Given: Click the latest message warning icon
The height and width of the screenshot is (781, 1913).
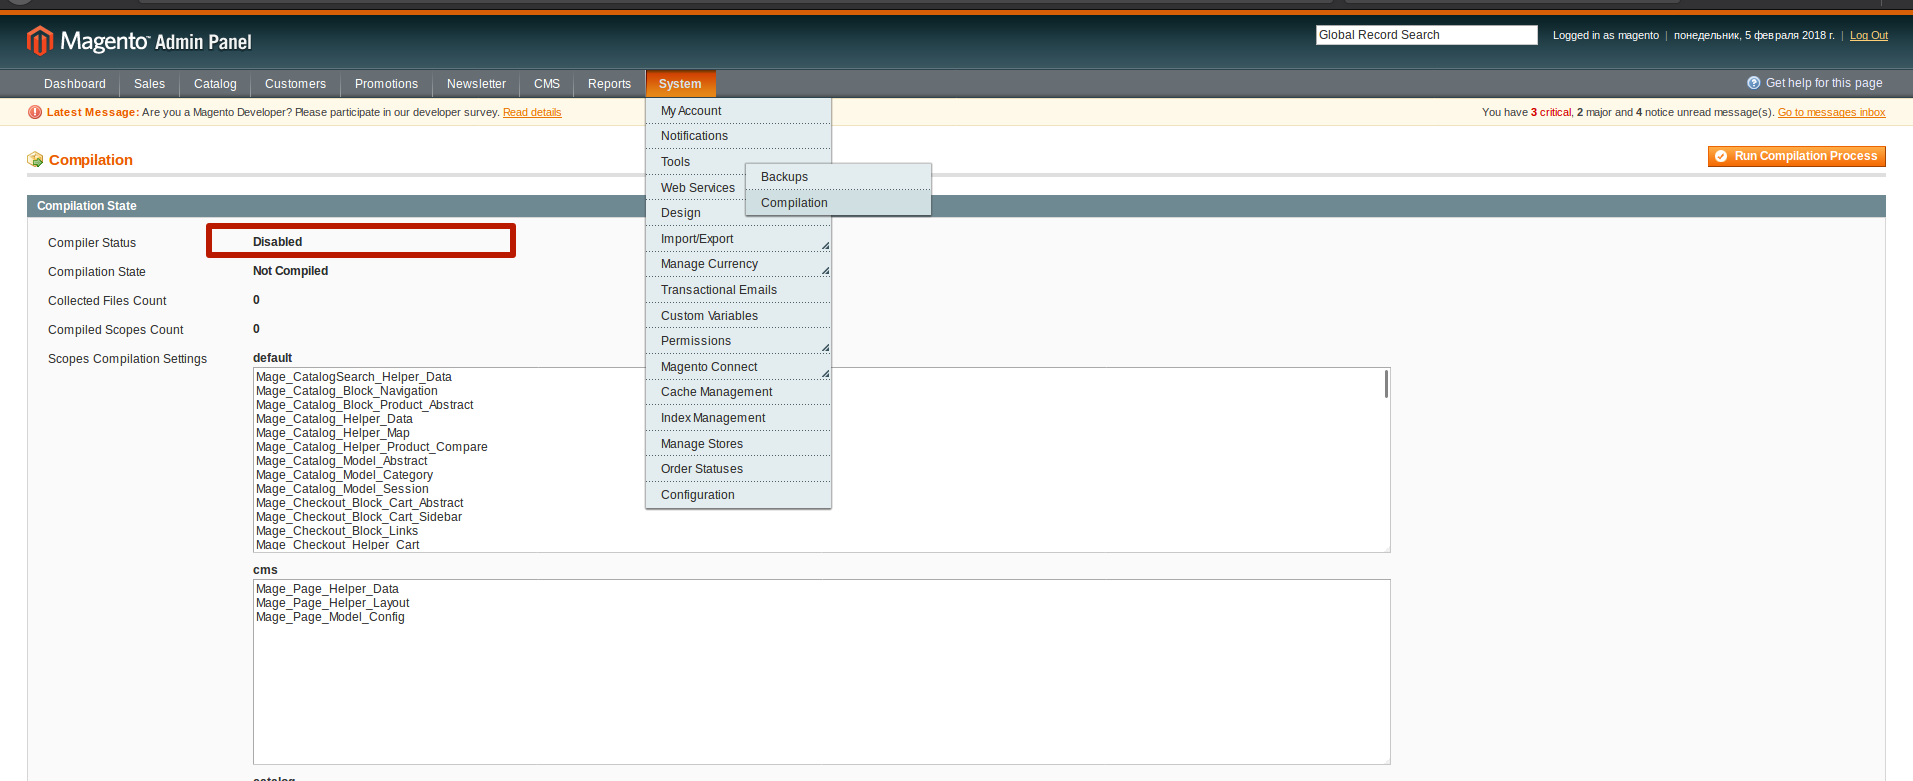Looking at the screenshot, I should click(x=35, y=112).
